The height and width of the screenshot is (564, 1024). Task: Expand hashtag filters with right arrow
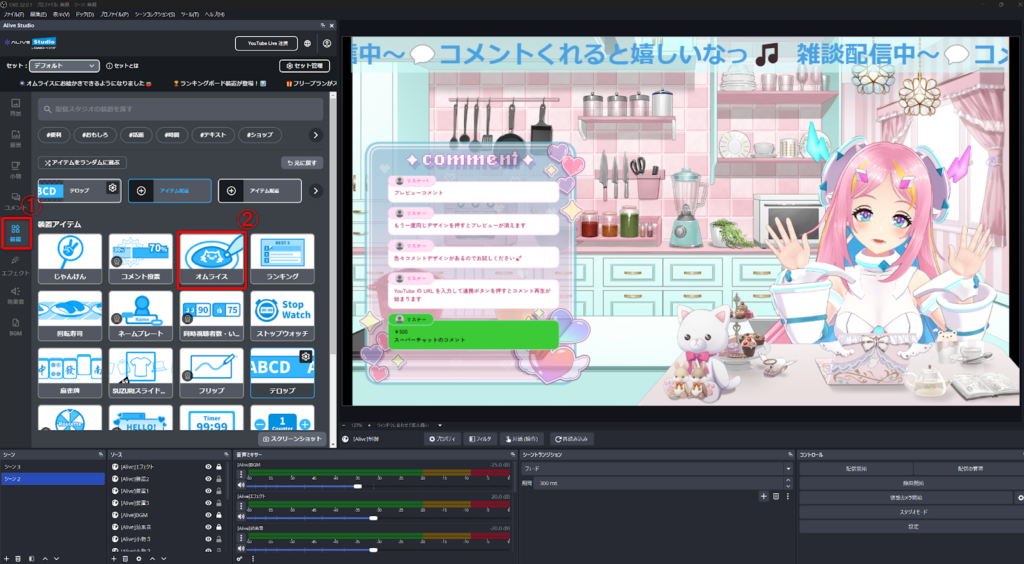pyautogui.click(x=316, y=135)
